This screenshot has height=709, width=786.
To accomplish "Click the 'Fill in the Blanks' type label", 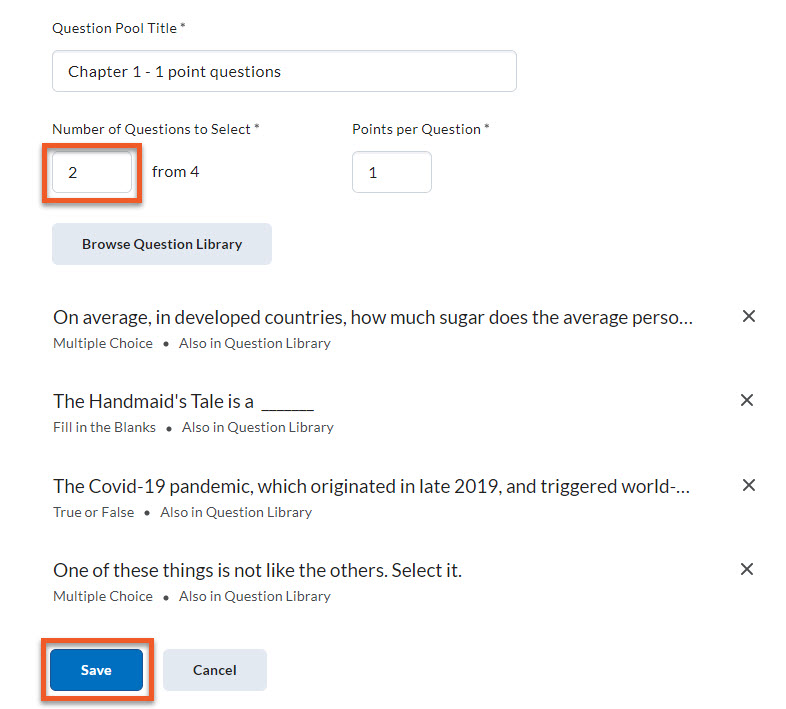I will tap(104, 427).
